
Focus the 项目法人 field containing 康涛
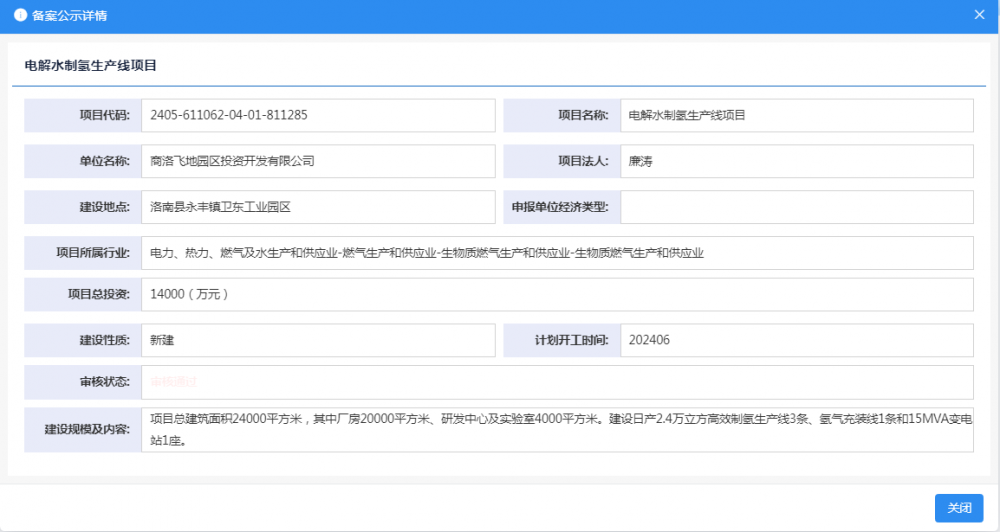pos(796,161)
